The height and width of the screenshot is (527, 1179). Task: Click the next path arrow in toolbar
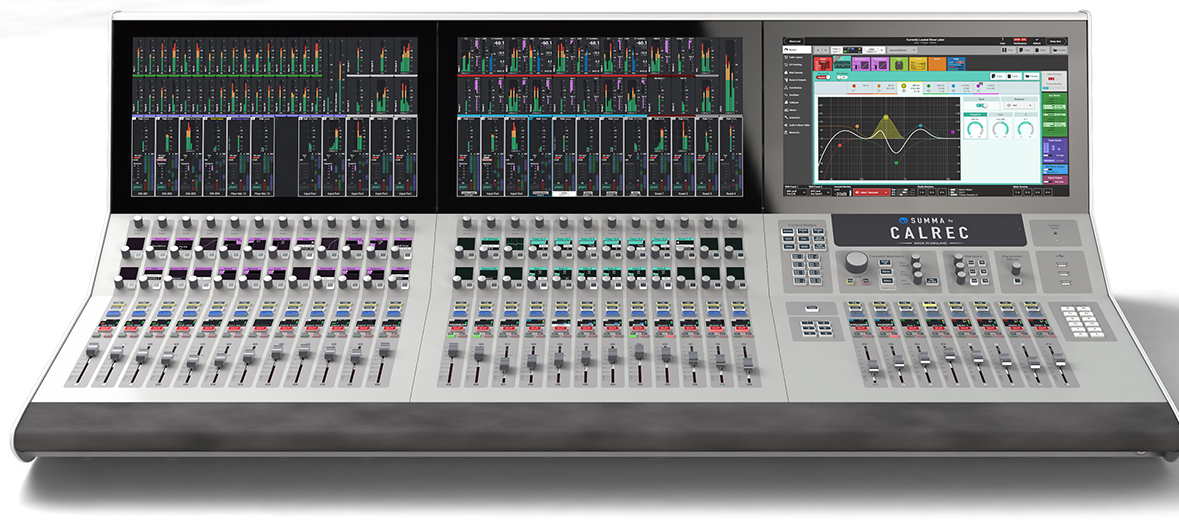point(826,50)
